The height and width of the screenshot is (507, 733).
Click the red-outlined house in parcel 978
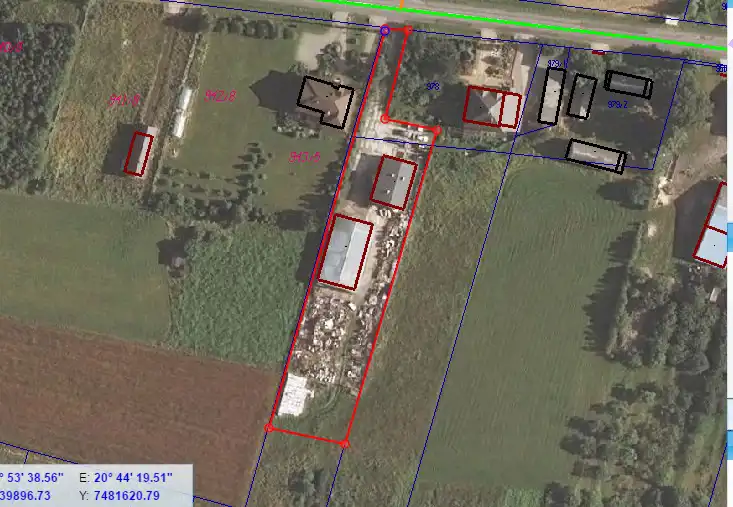pos(491,107)
